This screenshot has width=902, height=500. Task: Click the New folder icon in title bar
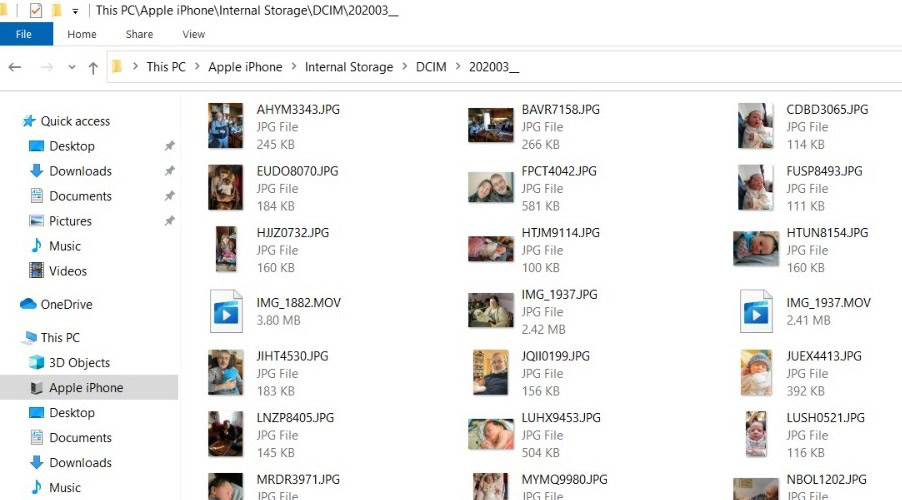coord(56,10)
